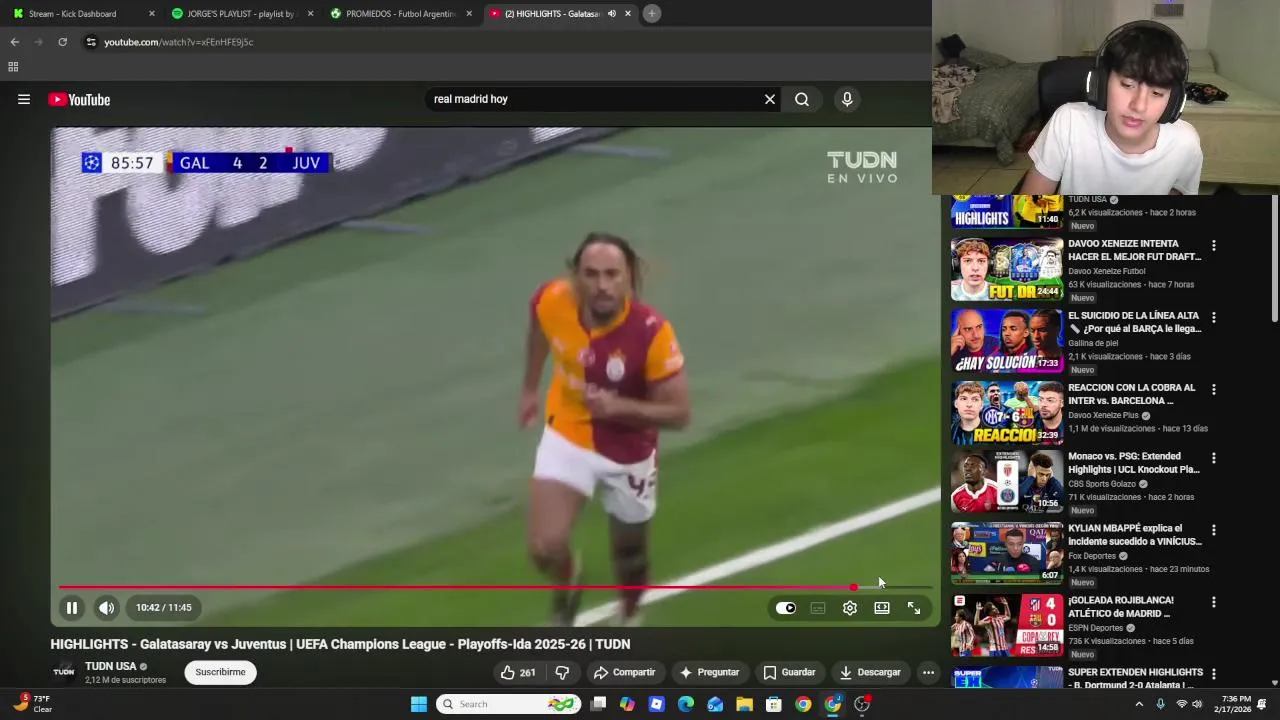This screenshot has height=720, width=1280.
Task: Click the TUDN channel avatar
Action: 64,672
